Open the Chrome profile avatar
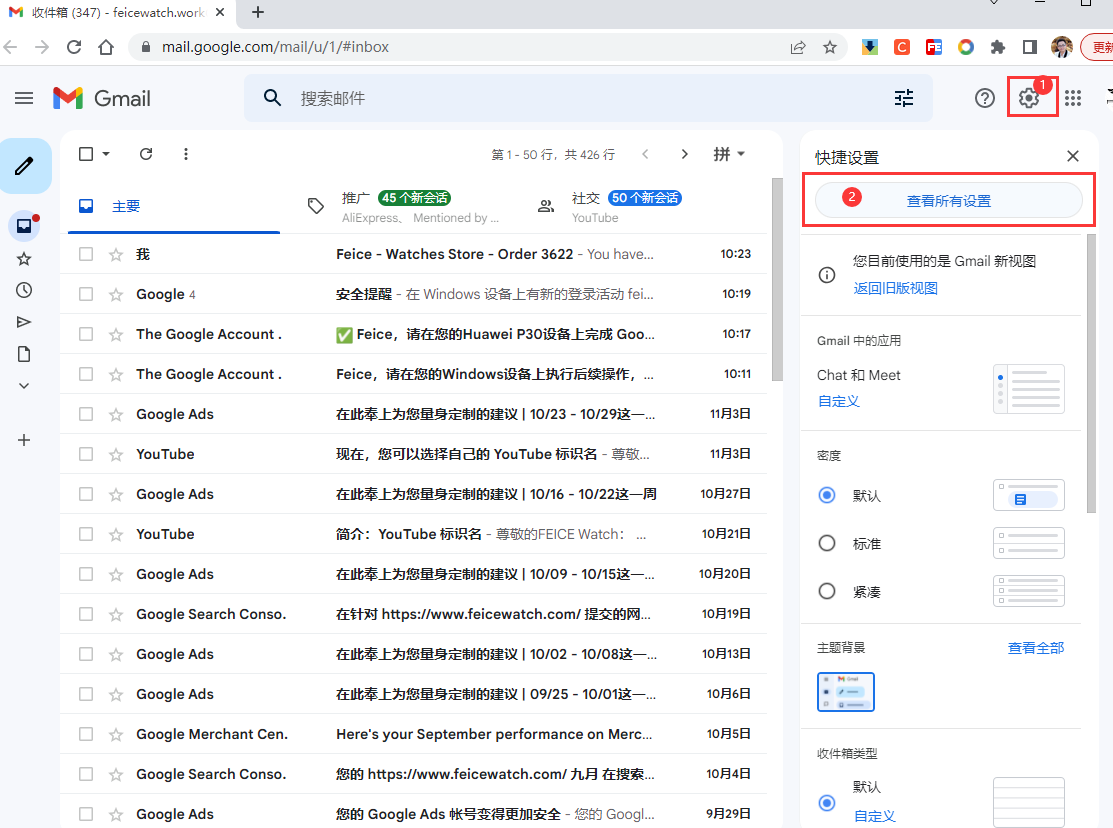Viewport: 1113px width, 828px height. point(1061,47)
